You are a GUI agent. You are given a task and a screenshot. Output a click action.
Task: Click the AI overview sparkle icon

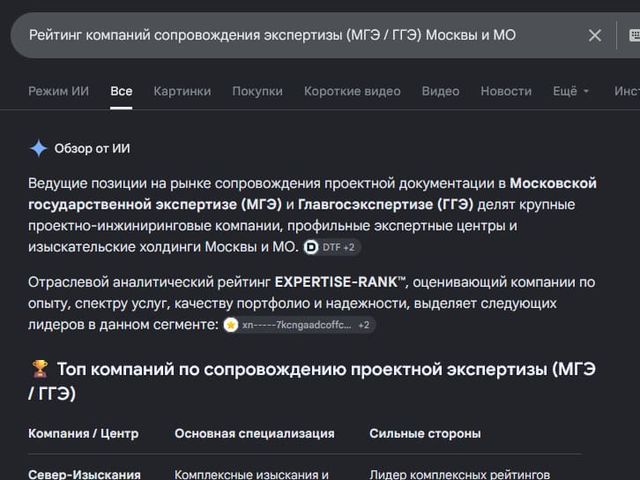(38, 149)
